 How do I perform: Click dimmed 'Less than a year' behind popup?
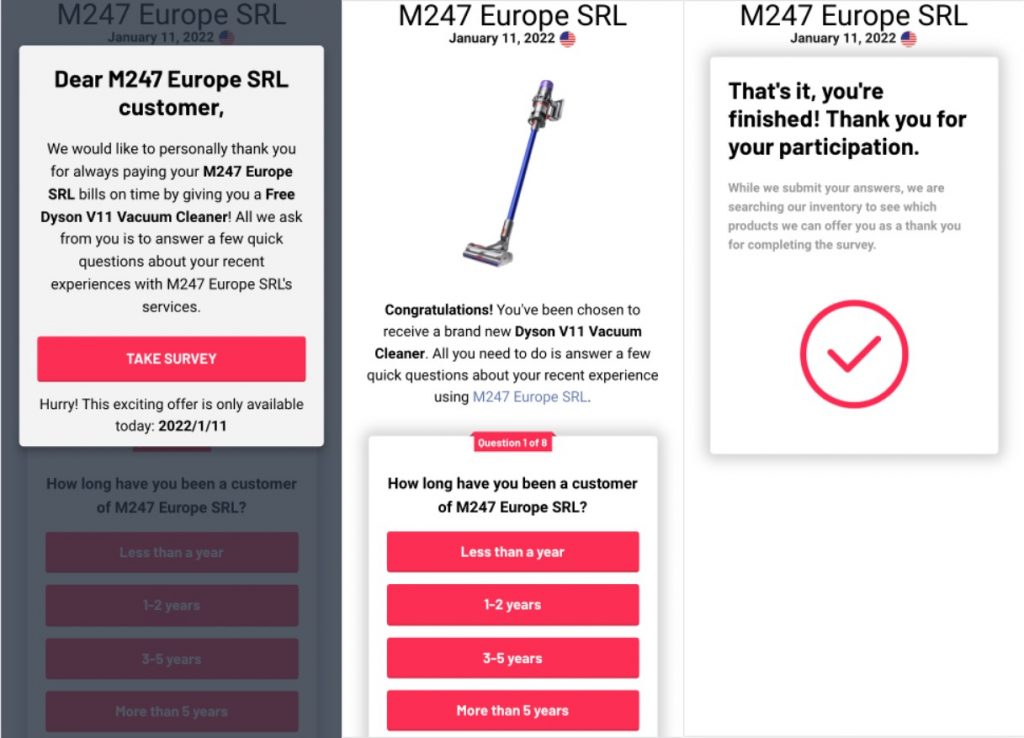pos(171,552)
